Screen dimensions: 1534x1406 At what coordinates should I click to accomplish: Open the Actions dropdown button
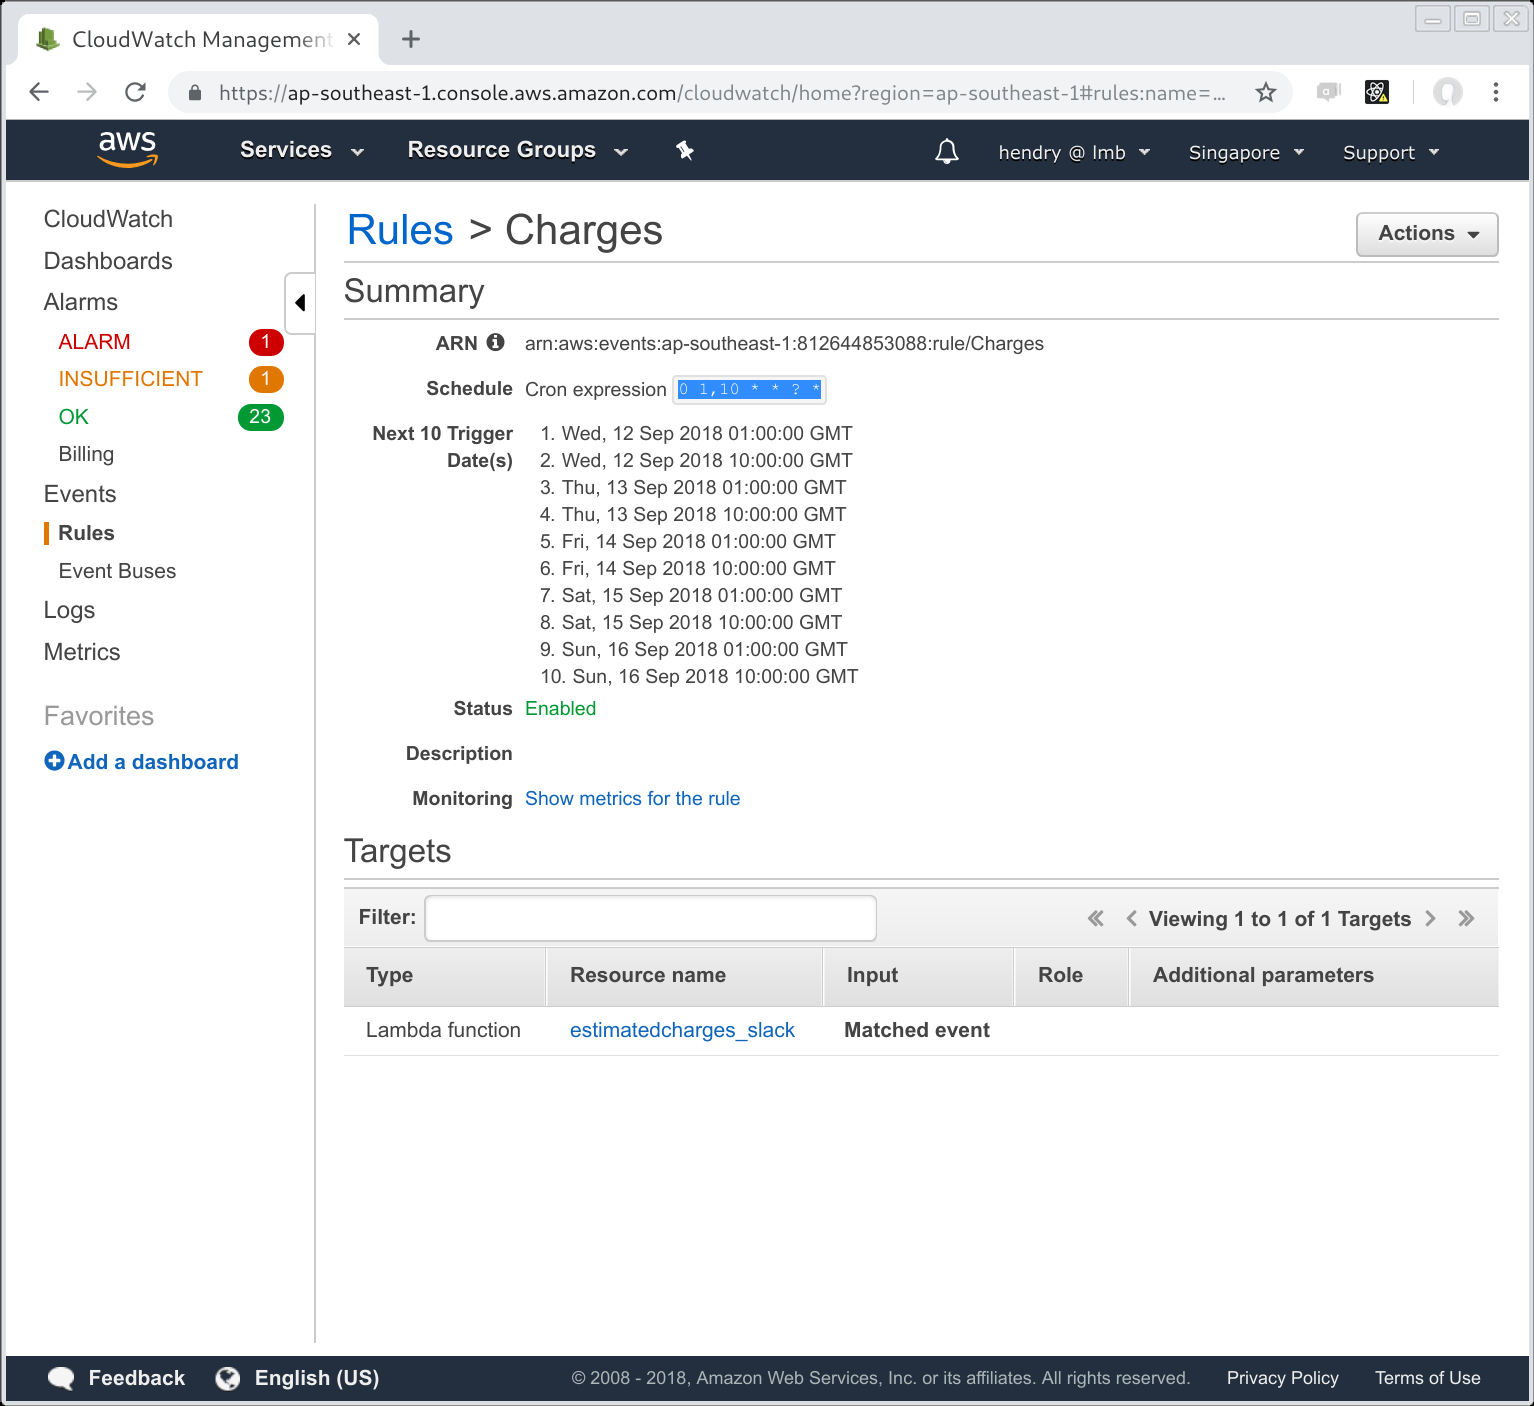pyautogui.click(x=1427, y=234)
